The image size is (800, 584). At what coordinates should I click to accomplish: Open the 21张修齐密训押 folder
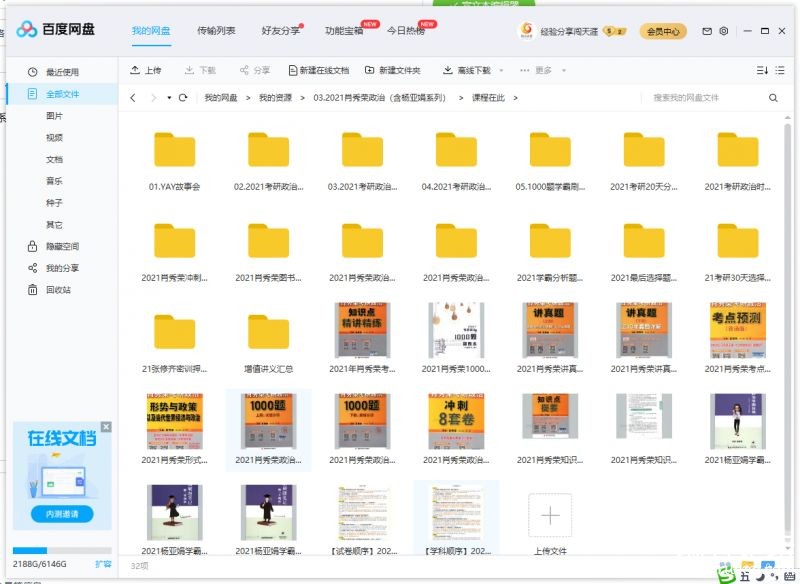click(174, 332)
